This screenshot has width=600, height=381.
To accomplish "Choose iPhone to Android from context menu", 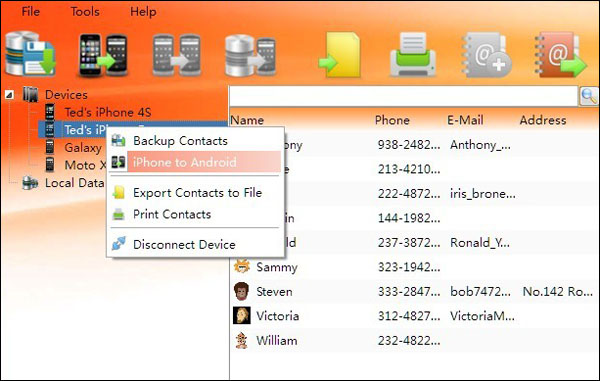I will click(x=195, y=162).
